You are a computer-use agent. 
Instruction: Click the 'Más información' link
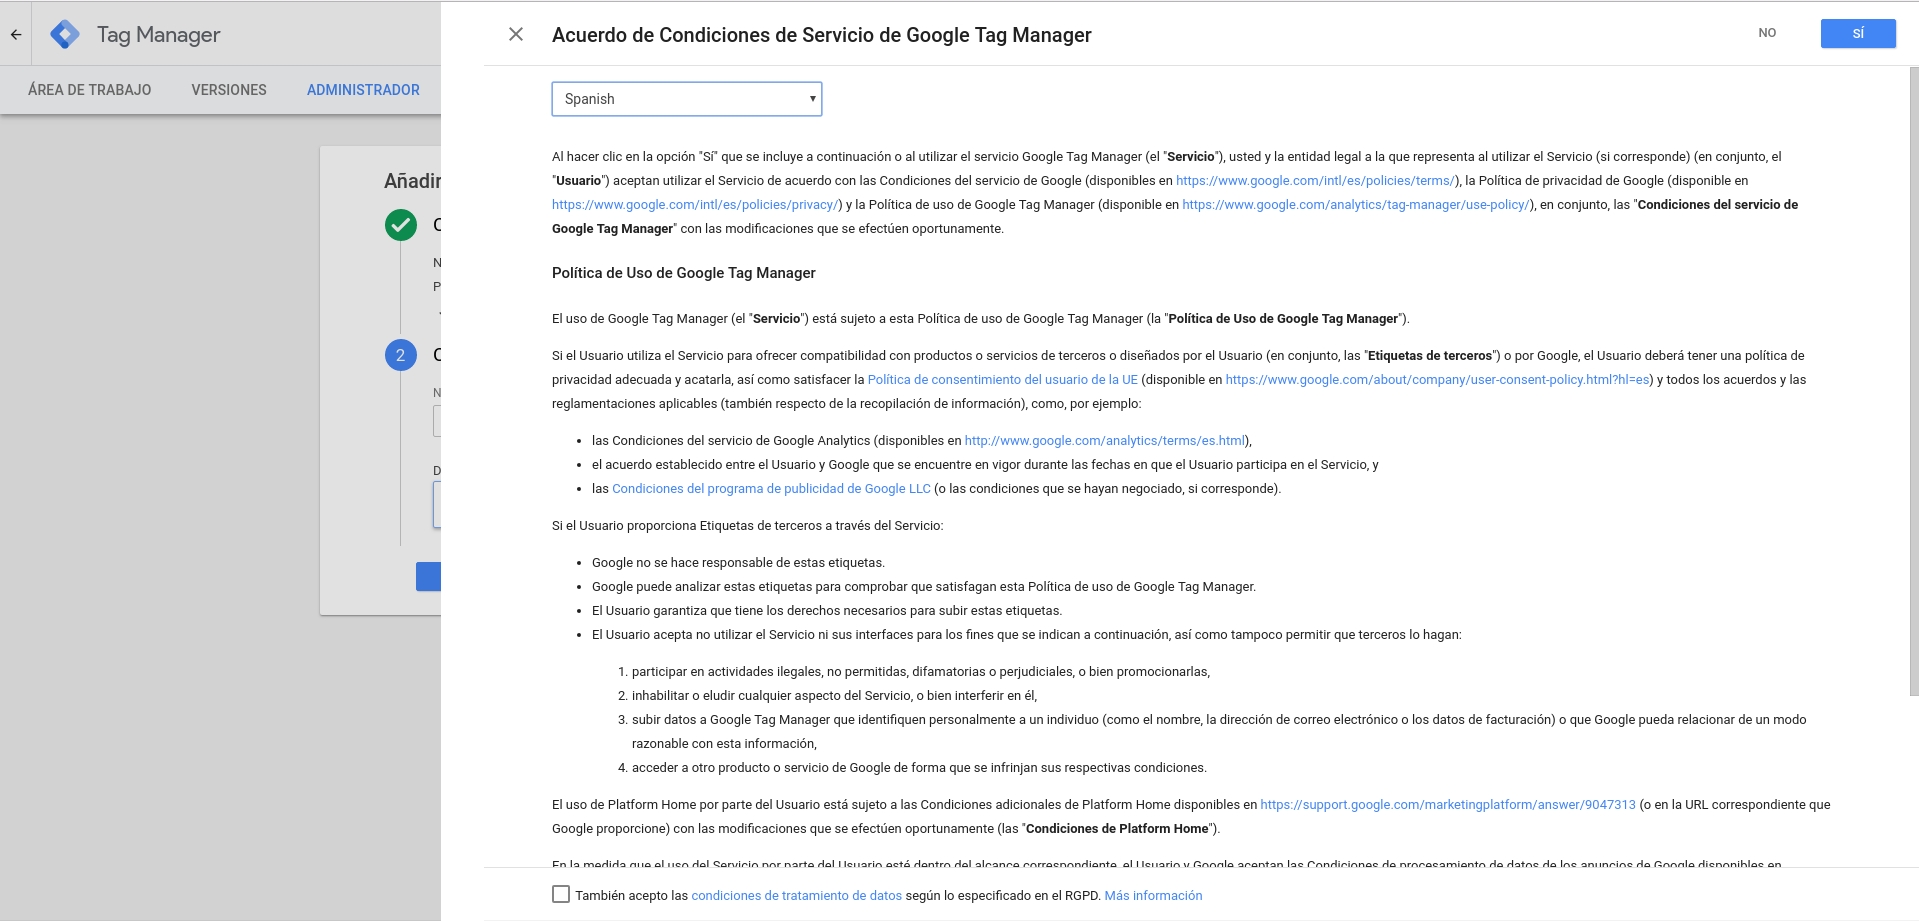click(x=1153, y=896)
